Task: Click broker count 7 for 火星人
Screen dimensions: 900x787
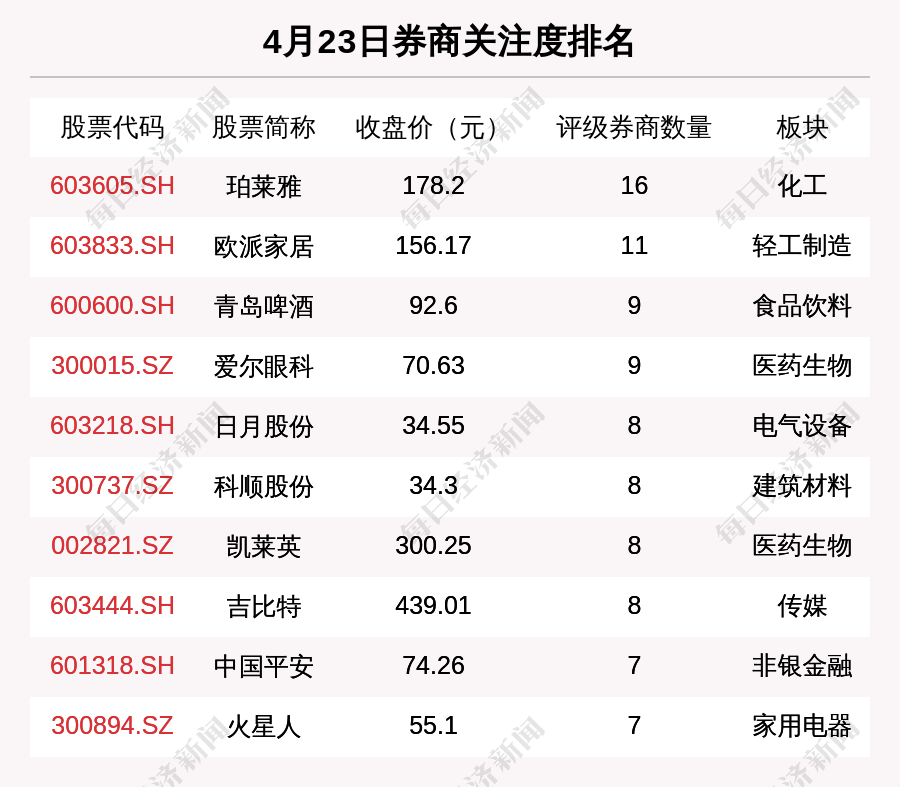Action: (634, 726)
